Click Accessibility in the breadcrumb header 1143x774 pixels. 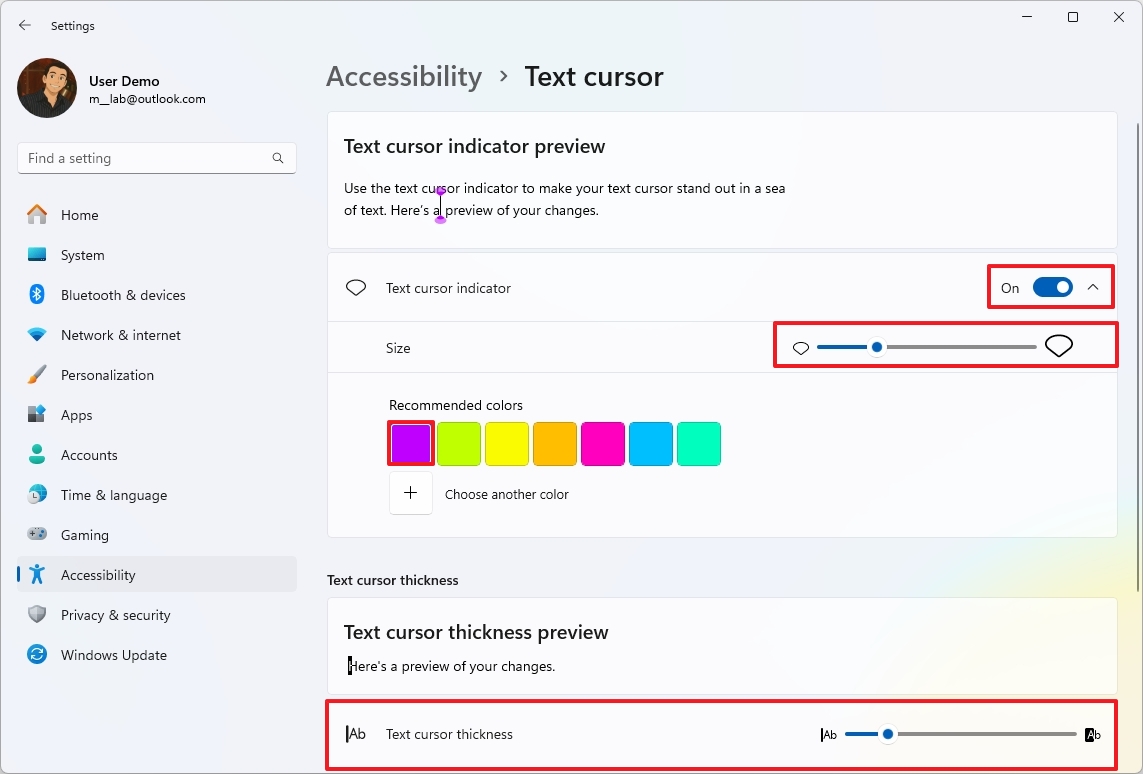click(x=404, y=76)
